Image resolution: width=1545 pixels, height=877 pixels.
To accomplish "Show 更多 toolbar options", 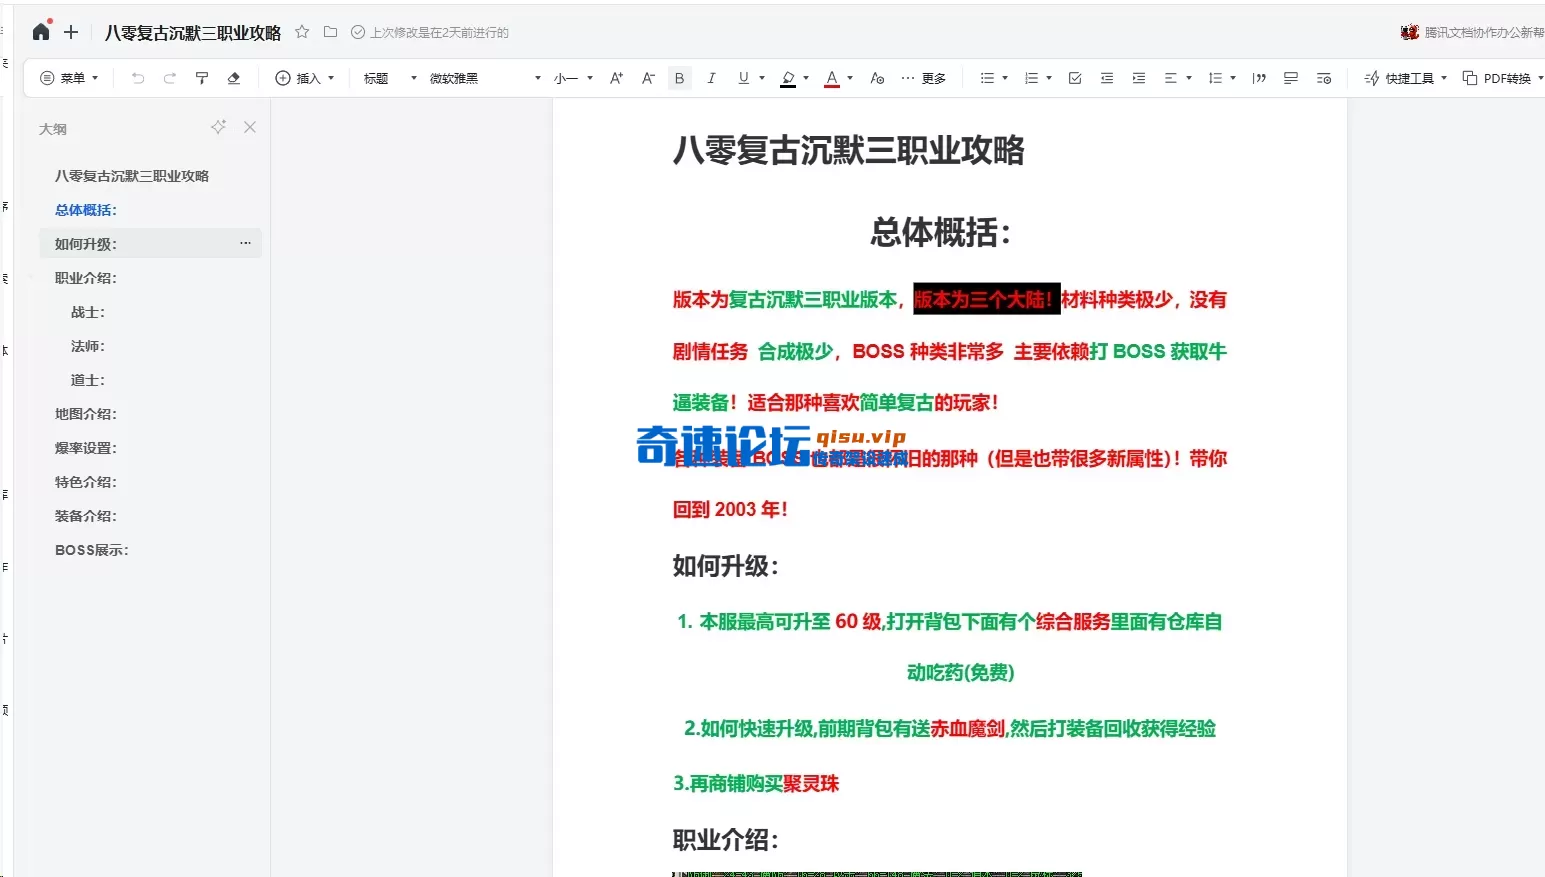I will [x=923, y=78].
